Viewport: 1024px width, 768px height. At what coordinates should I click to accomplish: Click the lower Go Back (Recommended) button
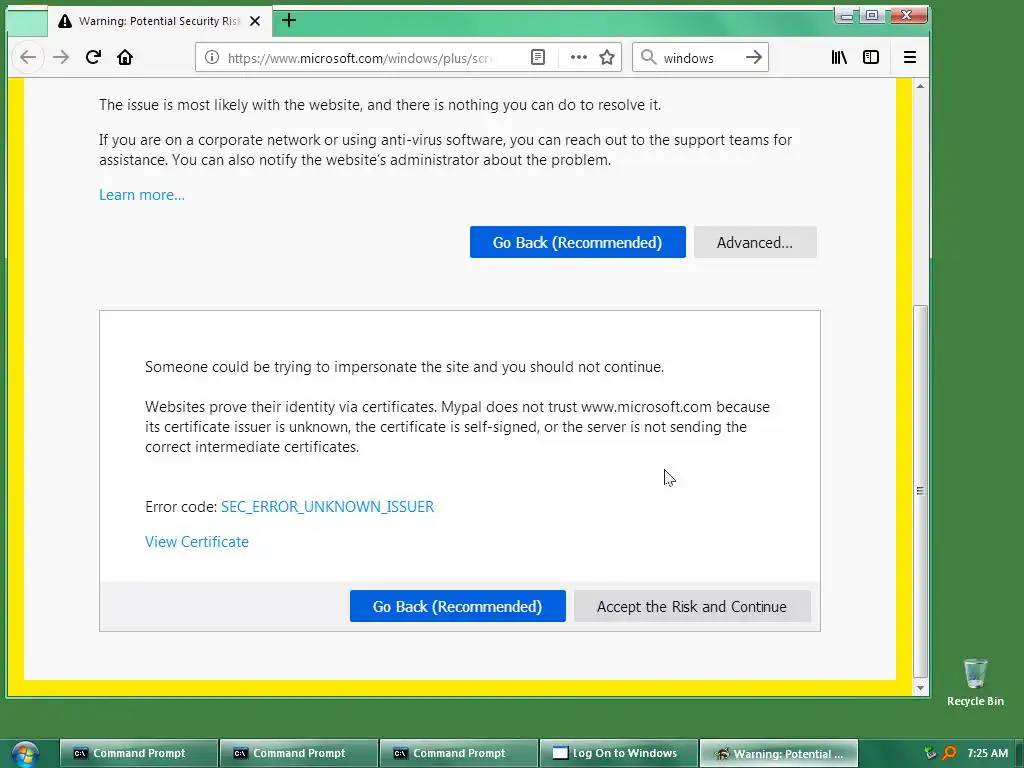pyautogui.click(x=457, y=606)
